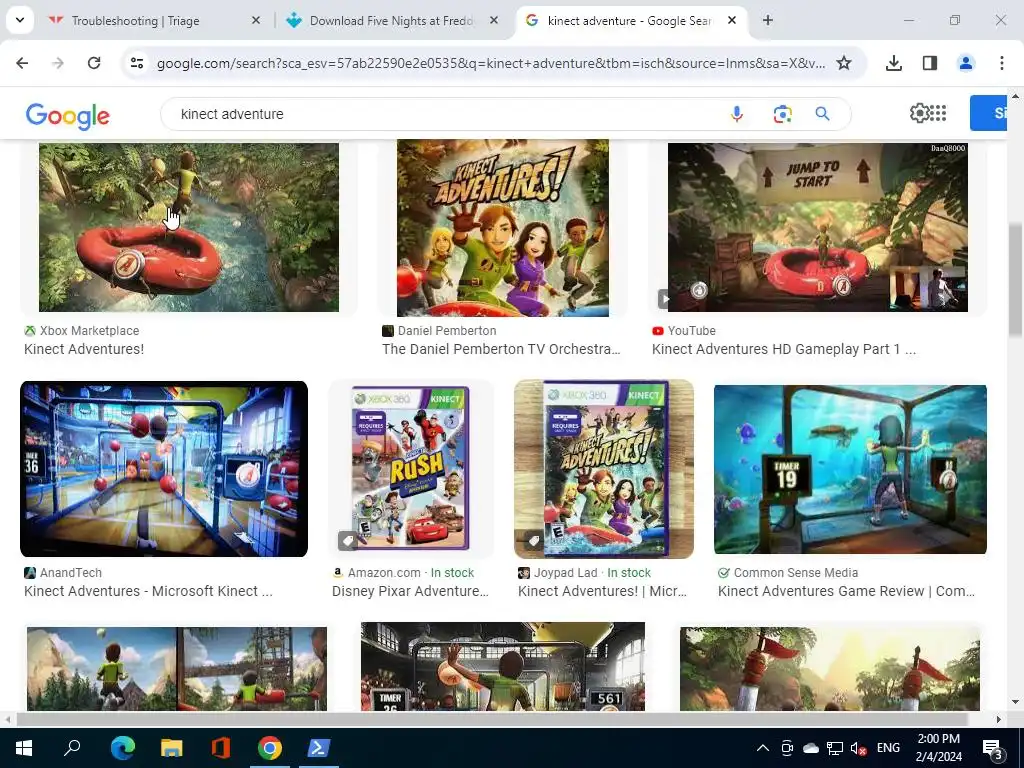Open Chrome downloads
The image size is (1024, 768).
click(x=894, y=63)
